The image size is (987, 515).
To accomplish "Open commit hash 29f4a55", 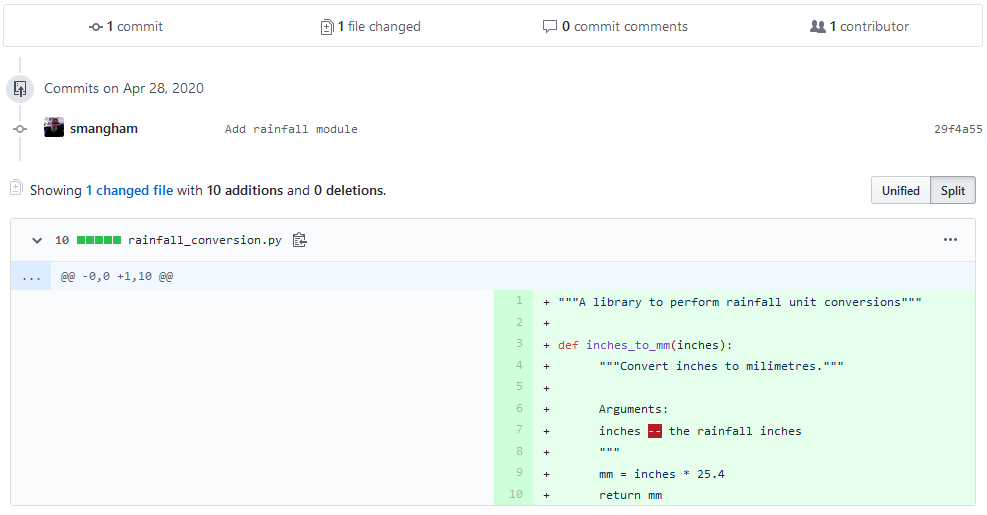I will pyautogui.click(x=958, y=129).
